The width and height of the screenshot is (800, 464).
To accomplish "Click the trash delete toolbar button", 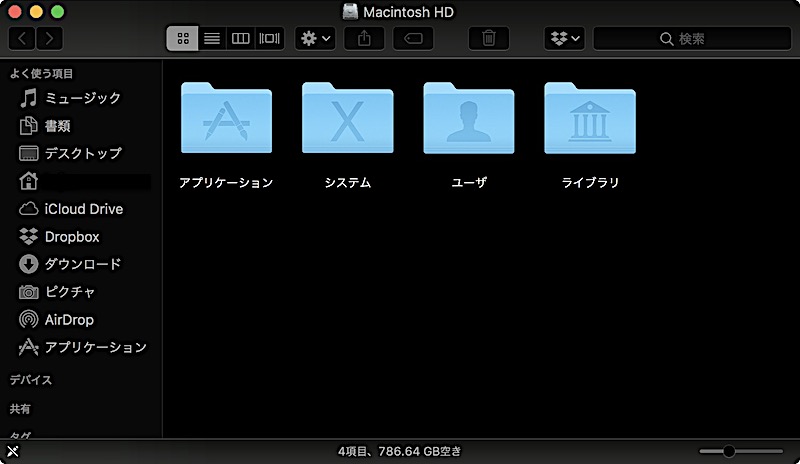I will [489, 38].
